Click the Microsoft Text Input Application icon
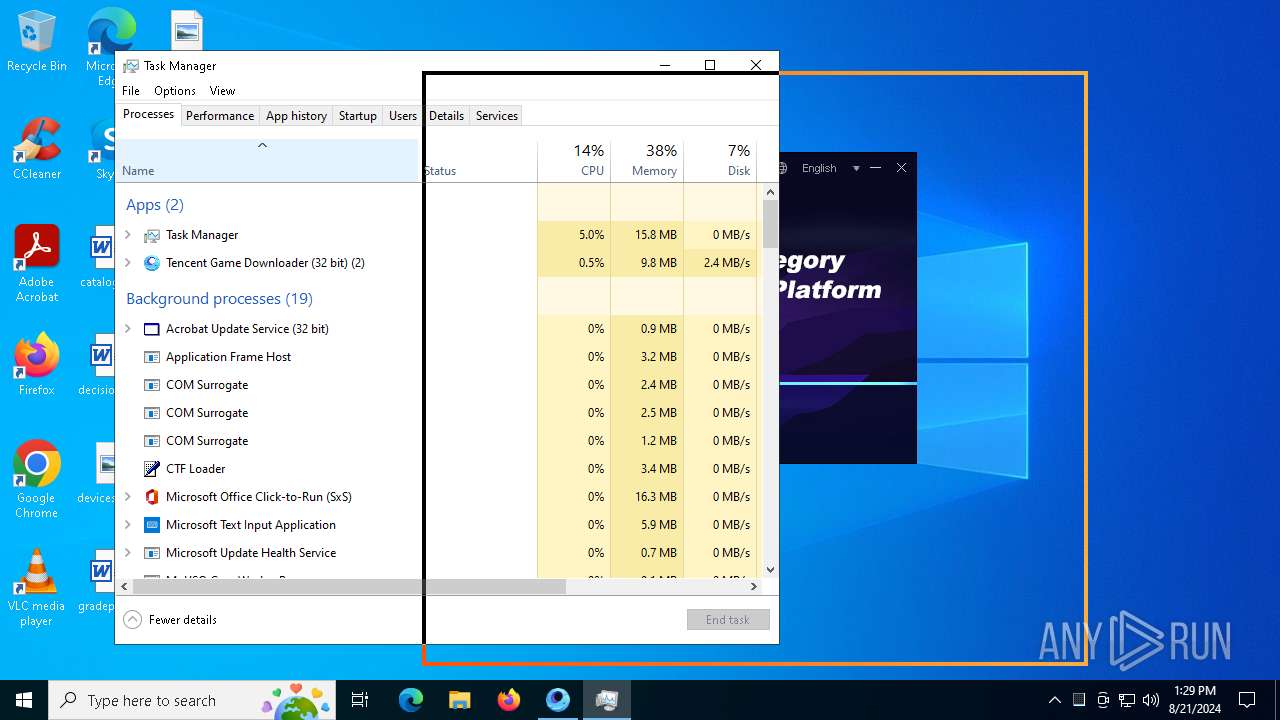1280x720 pixels. coord(152,525)
